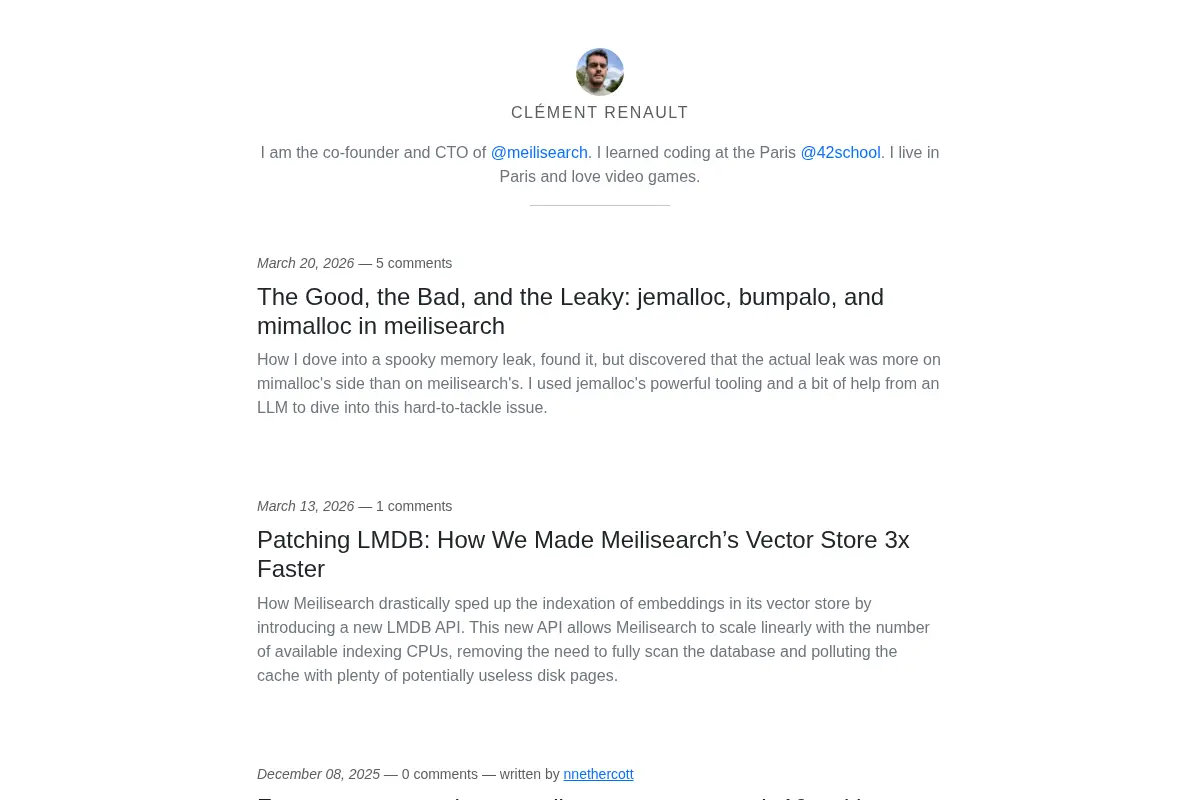Click the horizontal divider below the bio
Viewport: 1200px width, 800px height.
[x=600, y=205]
